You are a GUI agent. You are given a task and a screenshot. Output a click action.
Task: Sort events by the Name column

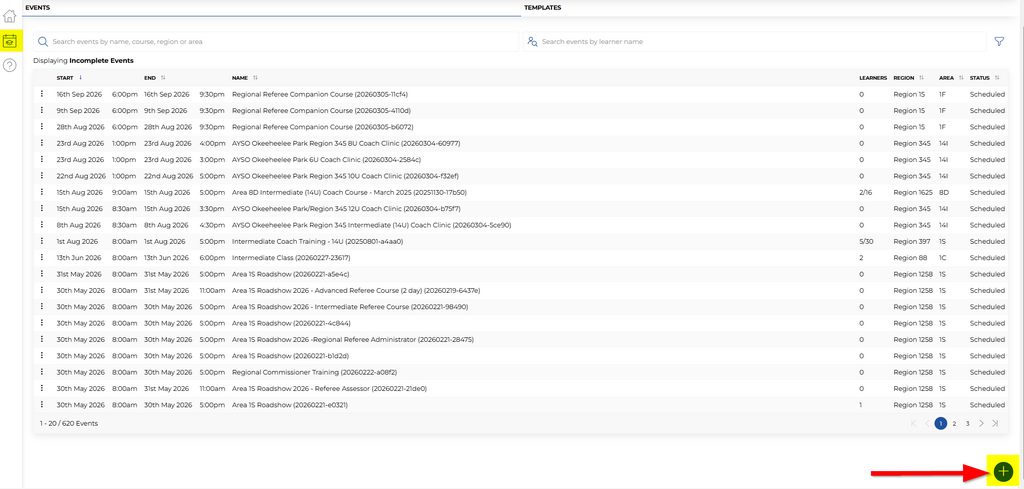[241, 77]
